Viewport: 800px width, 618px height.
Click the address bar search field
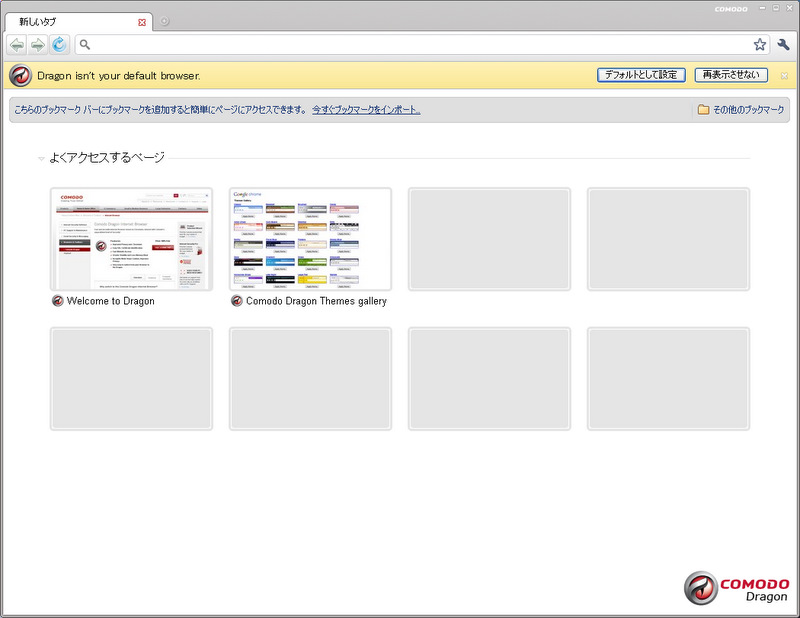(421, 45)
